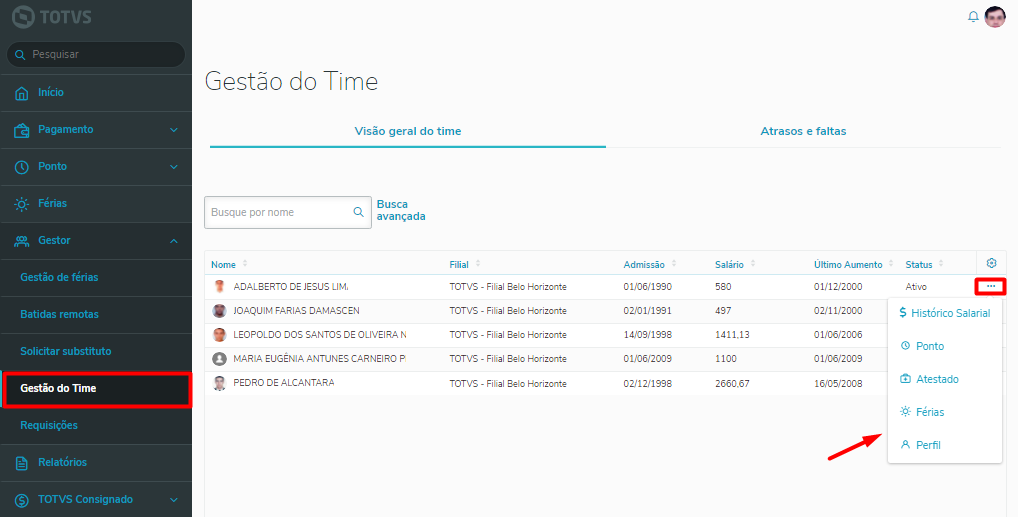Sort by Status column arrows

tap(941, 264)
